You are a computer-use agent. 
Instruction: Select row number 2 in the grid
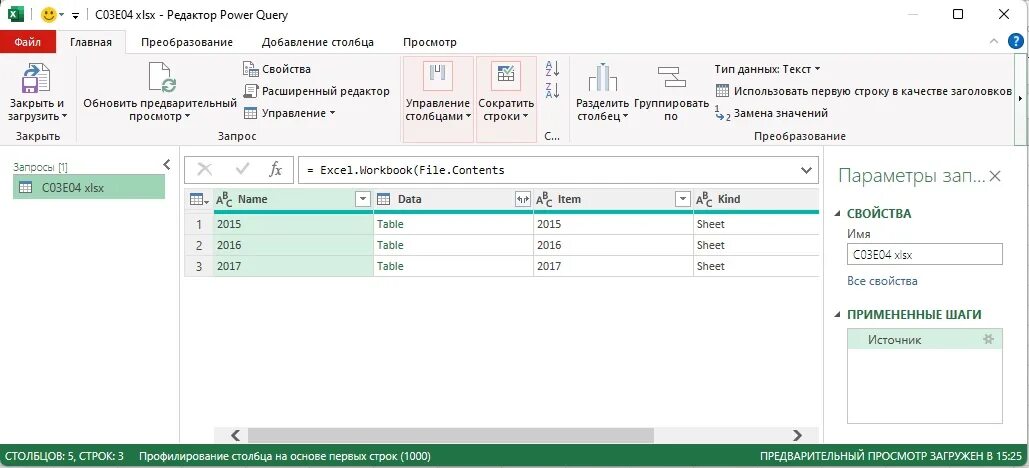click(199, 245)
